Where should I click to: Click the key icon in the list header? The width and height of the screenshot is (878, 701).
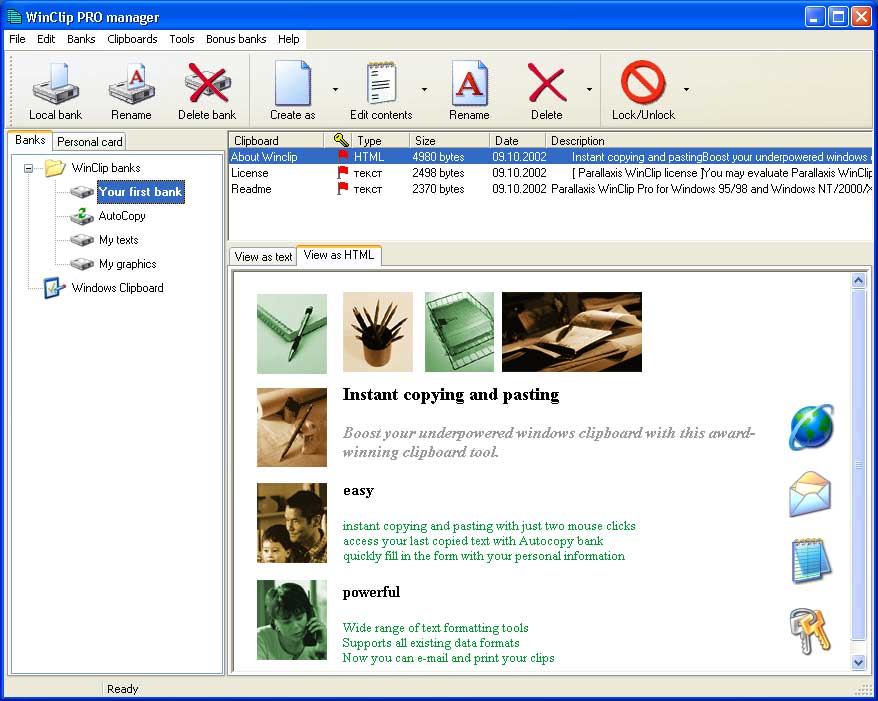(x=340, y=140)
